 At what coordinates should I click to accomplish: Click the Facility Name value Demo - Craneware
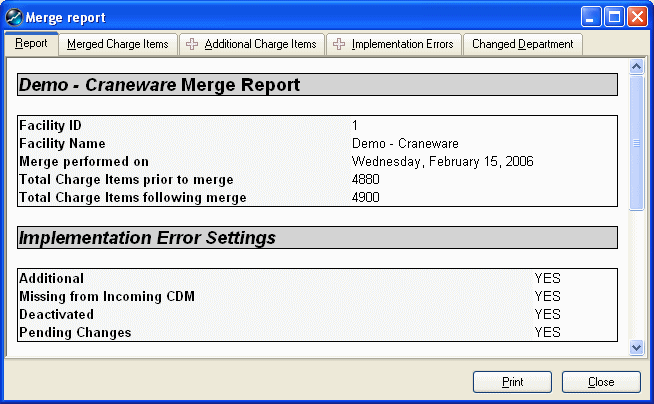click(400, 144)
